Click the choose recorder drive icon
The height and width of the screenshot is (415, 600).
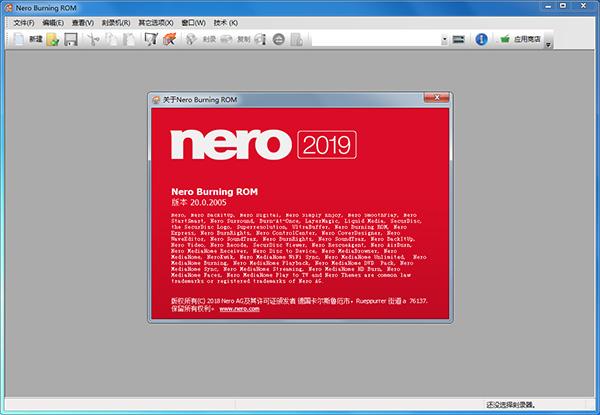point(458,39)
